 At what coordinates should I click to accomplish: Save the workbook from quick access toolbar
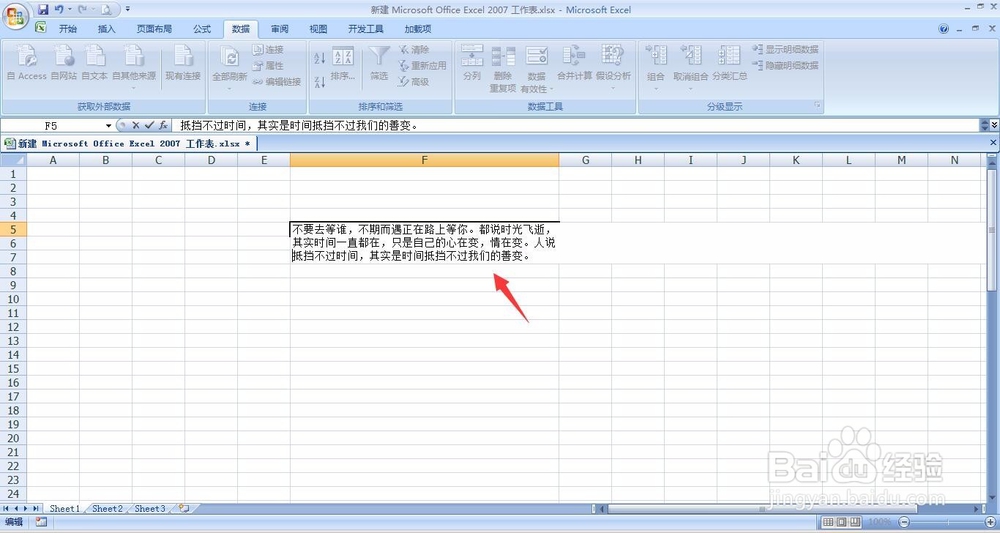[43, 10]
